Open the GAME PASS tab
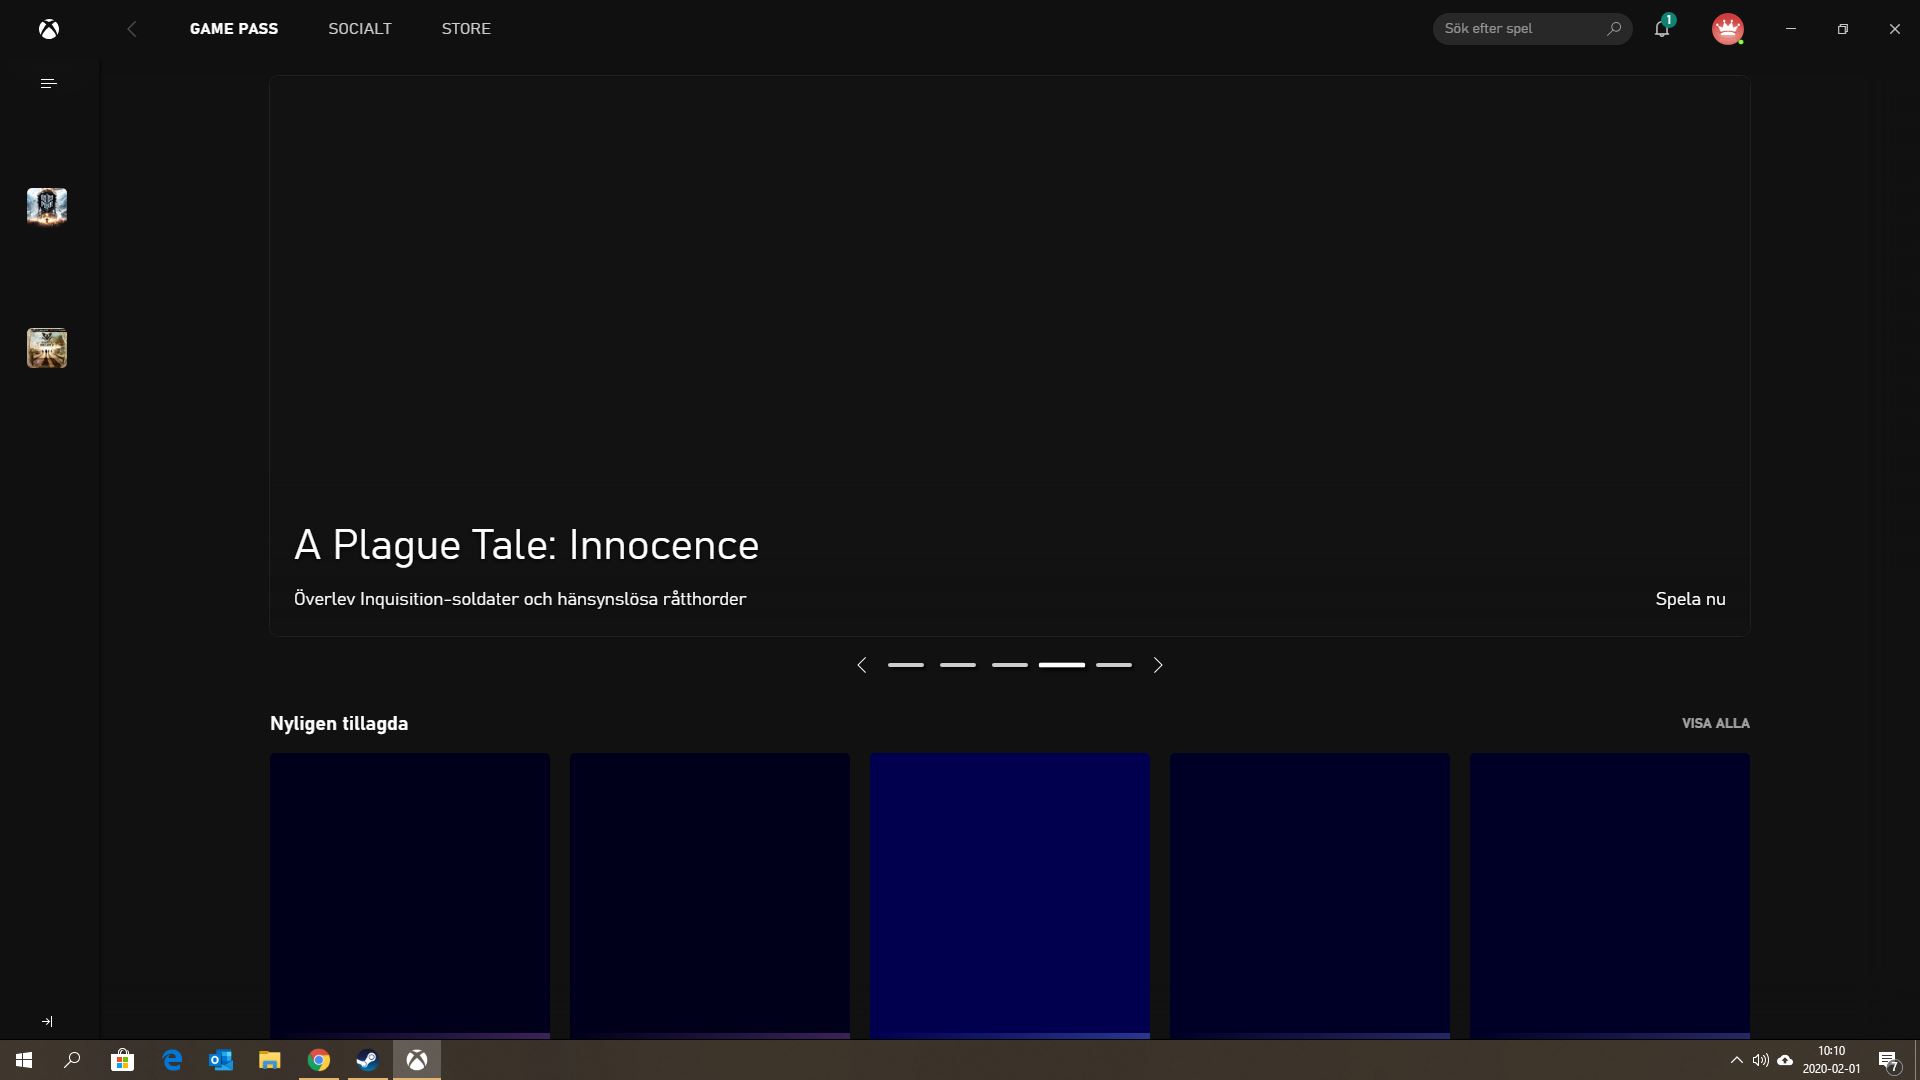 (234, 29)
